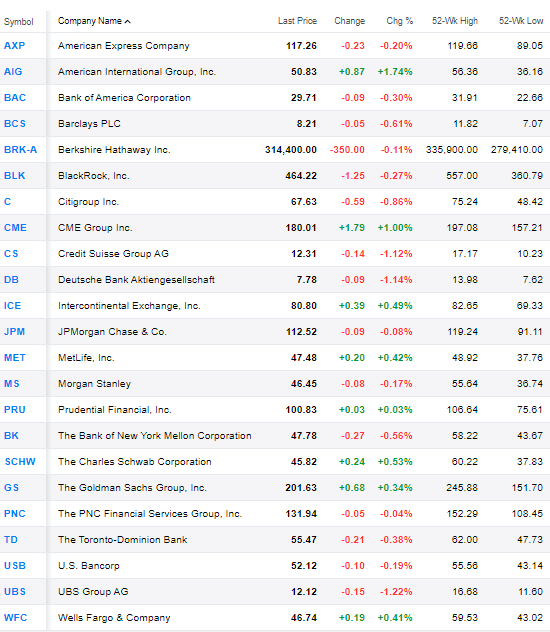Click the +1.74% change percent value
Screen dimensions: 550x632
395,72
